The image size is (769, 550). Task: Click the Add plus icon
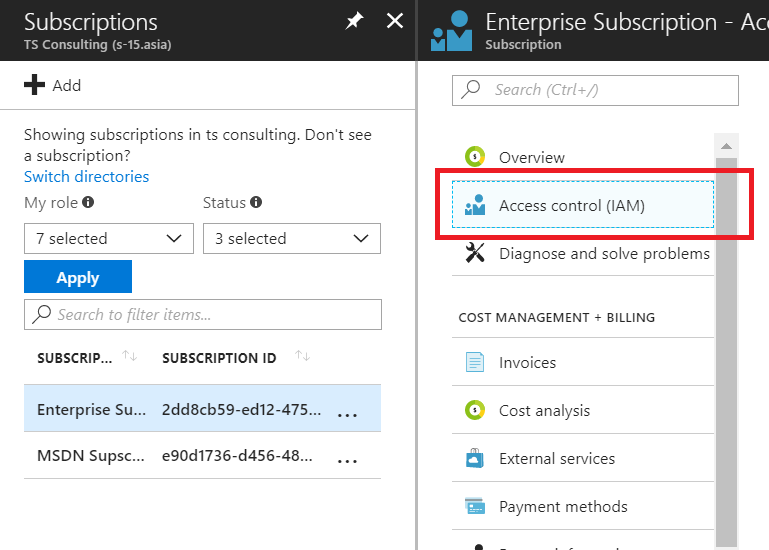pos(35,85)
